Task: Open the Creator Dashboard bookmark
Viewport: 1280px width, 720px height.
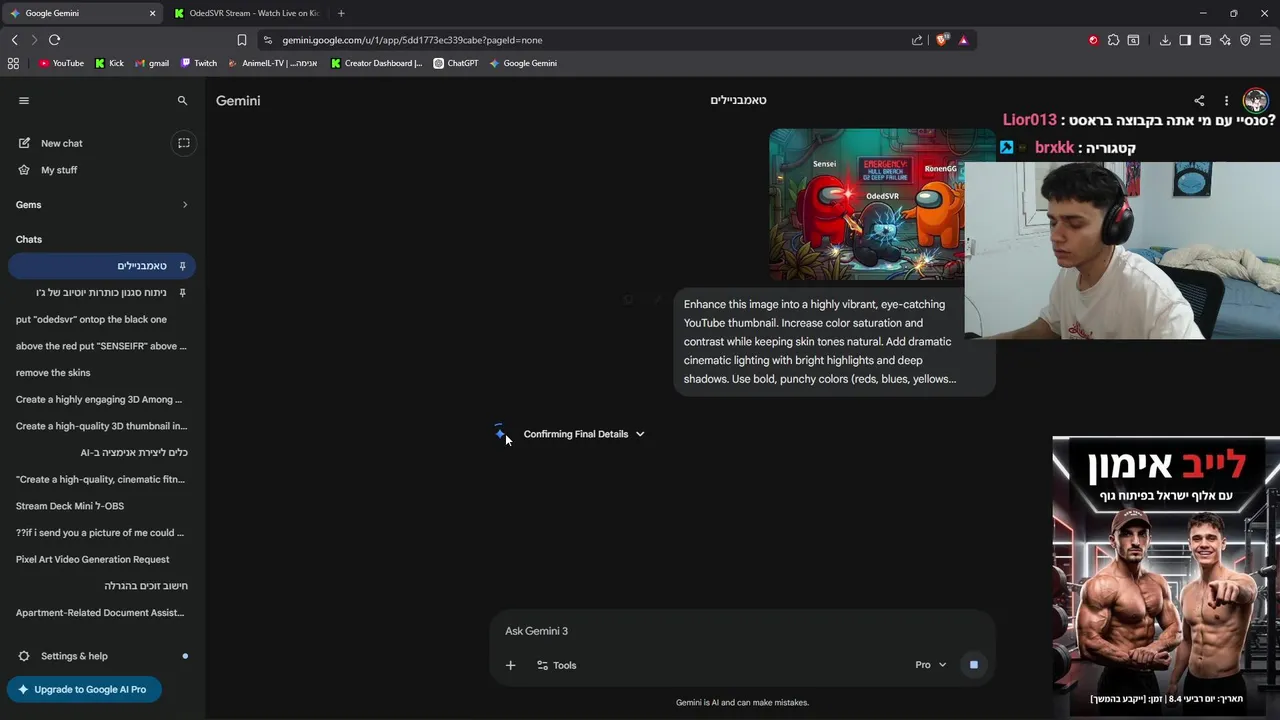Action: pos(377,63)
